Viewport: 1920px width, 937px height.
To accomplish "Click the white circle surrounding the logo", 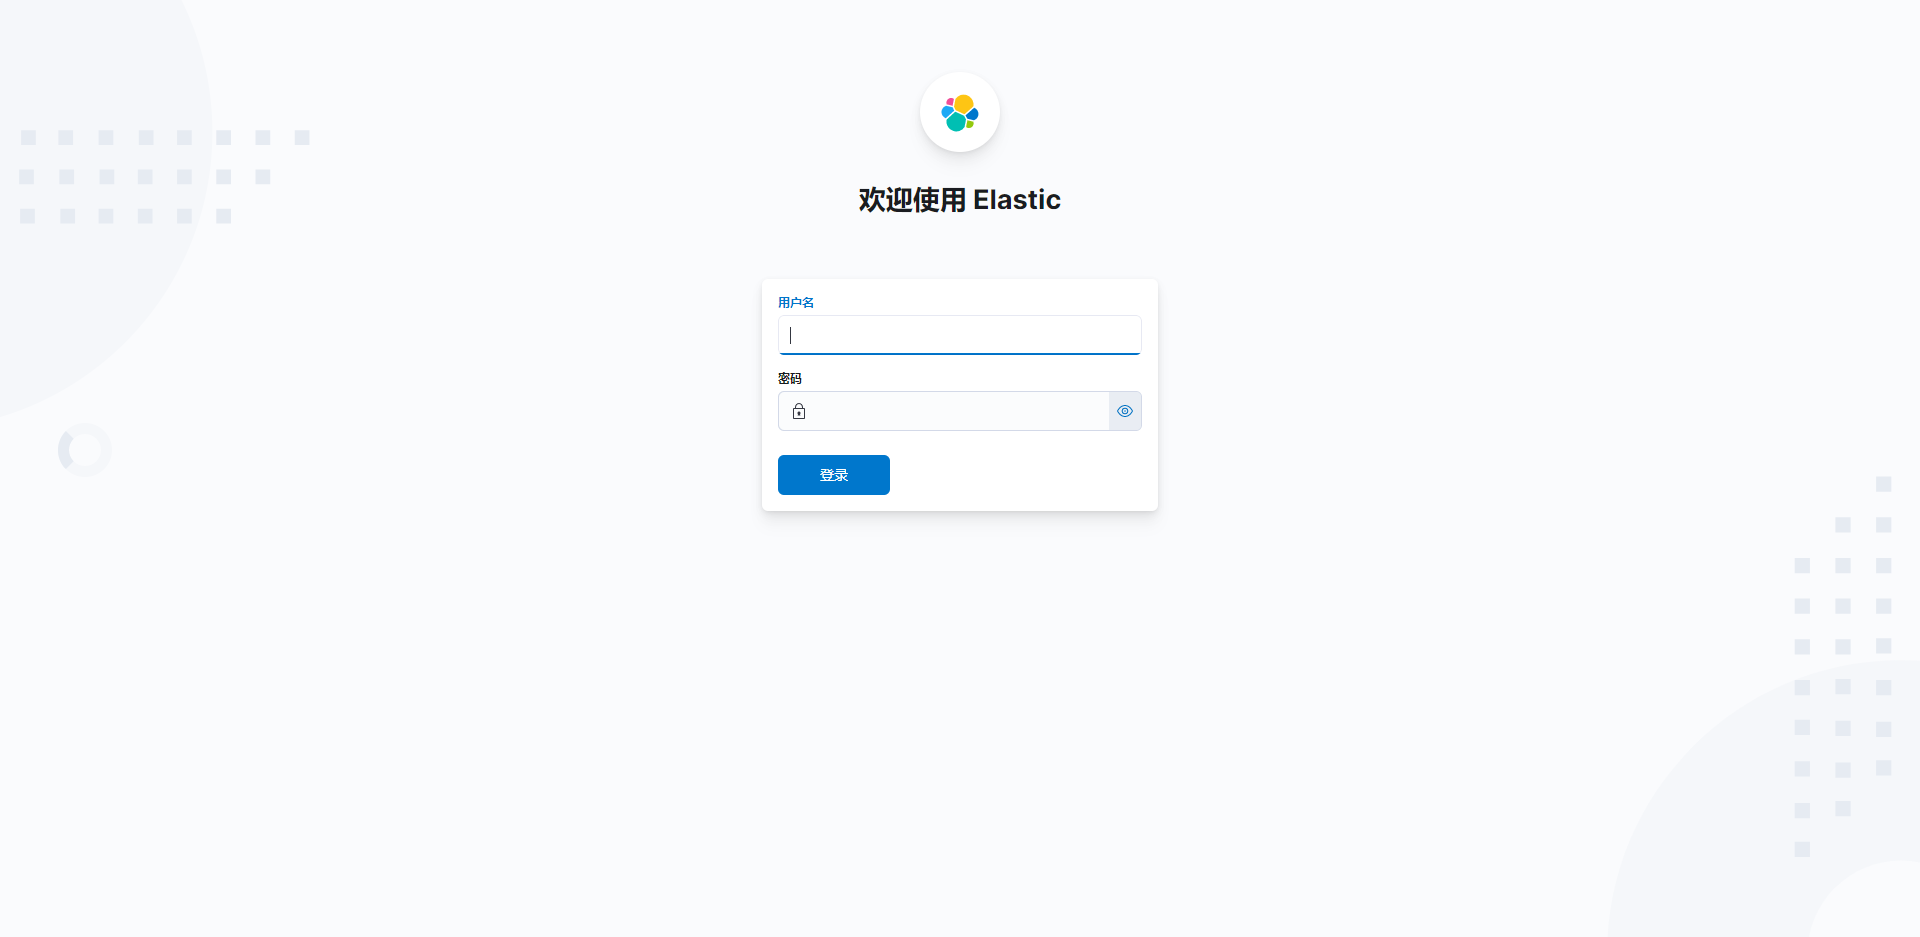I will pyautogui.click(x=960, y=112).
